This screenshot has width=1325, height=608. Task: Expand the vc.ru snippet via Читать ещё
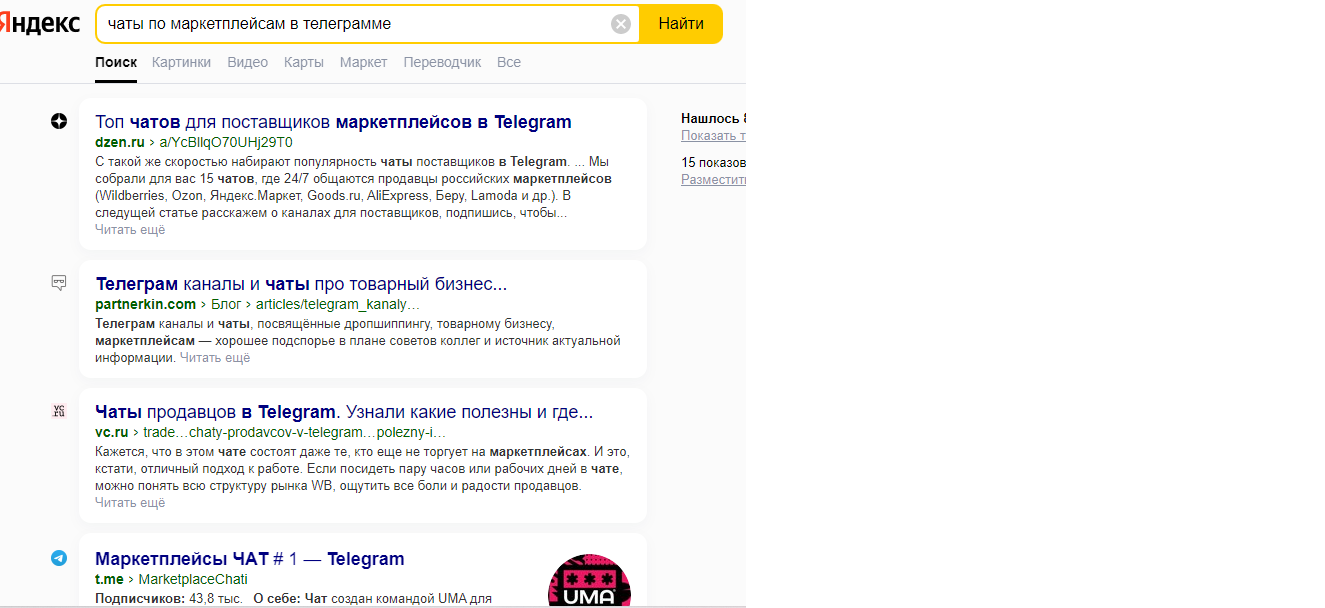[x=130, y=503]
